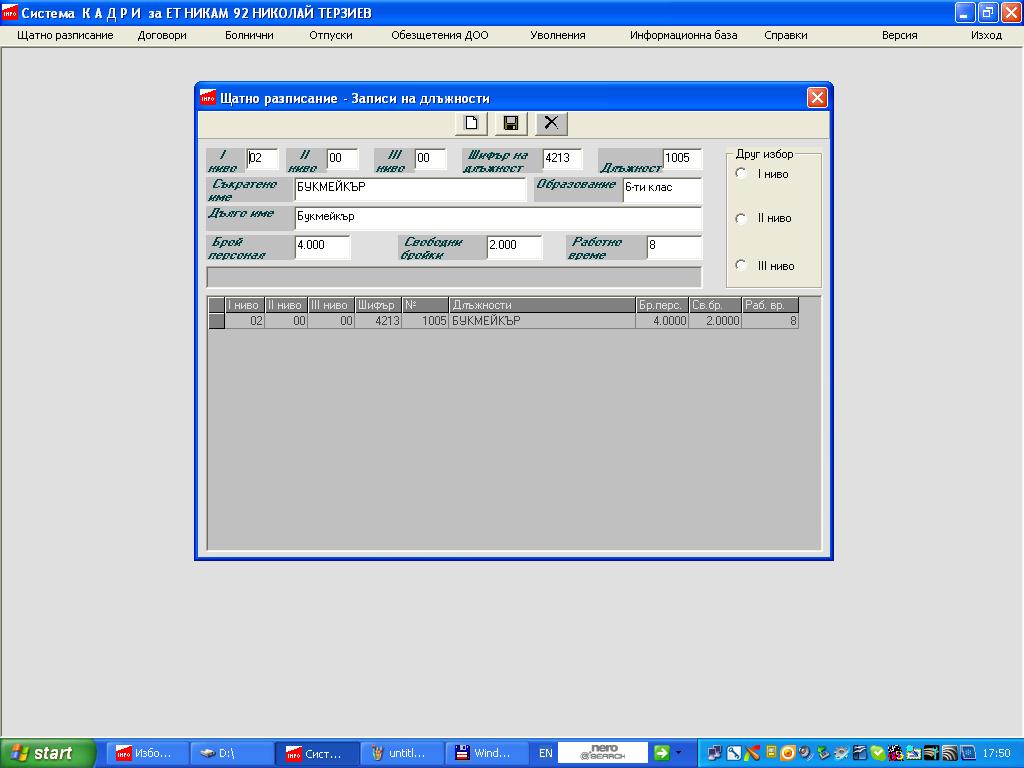The height and width of the screenshot is (768, 1024).
Task: Open the 'Информационна база' menu
Action: (x=684, y=35)
